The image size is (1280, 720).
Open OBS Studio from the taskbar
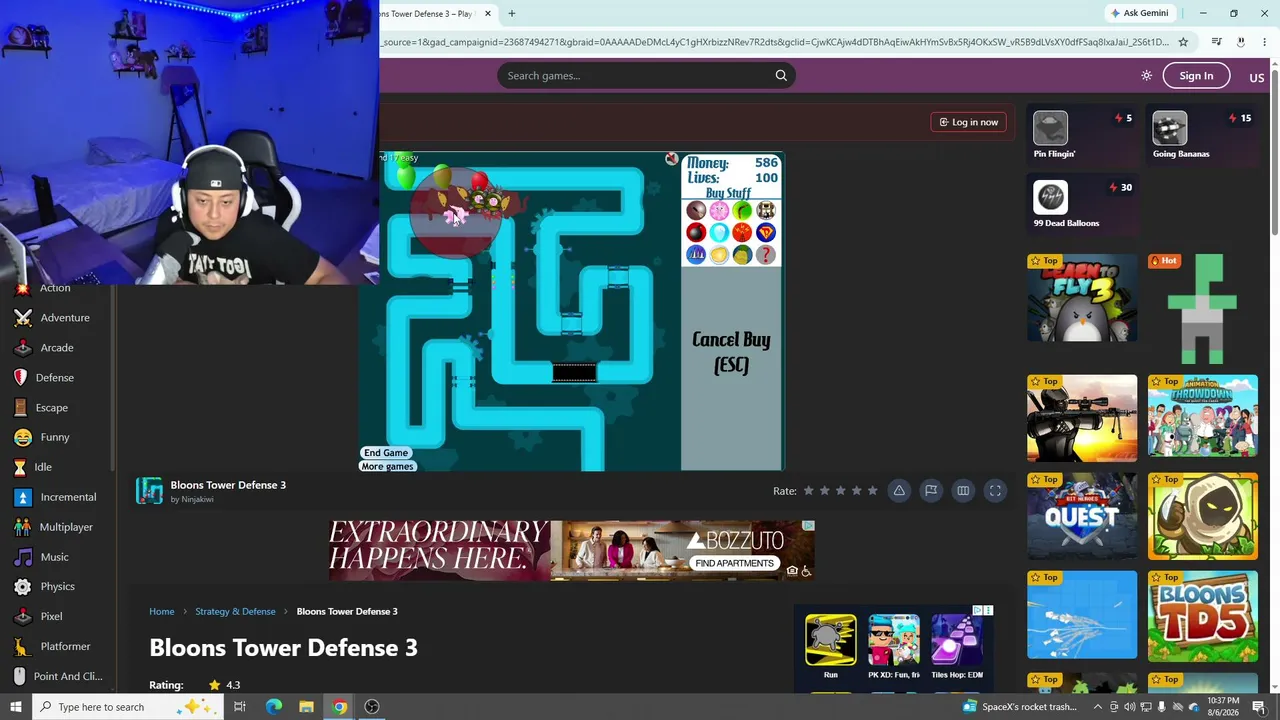click(372, 707)
